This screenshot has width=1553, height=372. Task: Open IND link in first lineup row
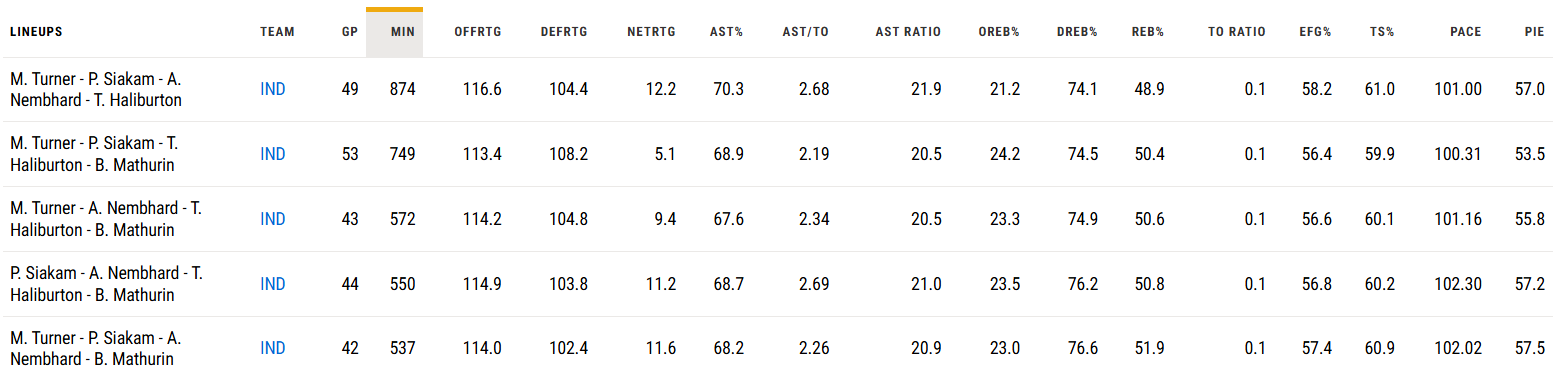272,89
